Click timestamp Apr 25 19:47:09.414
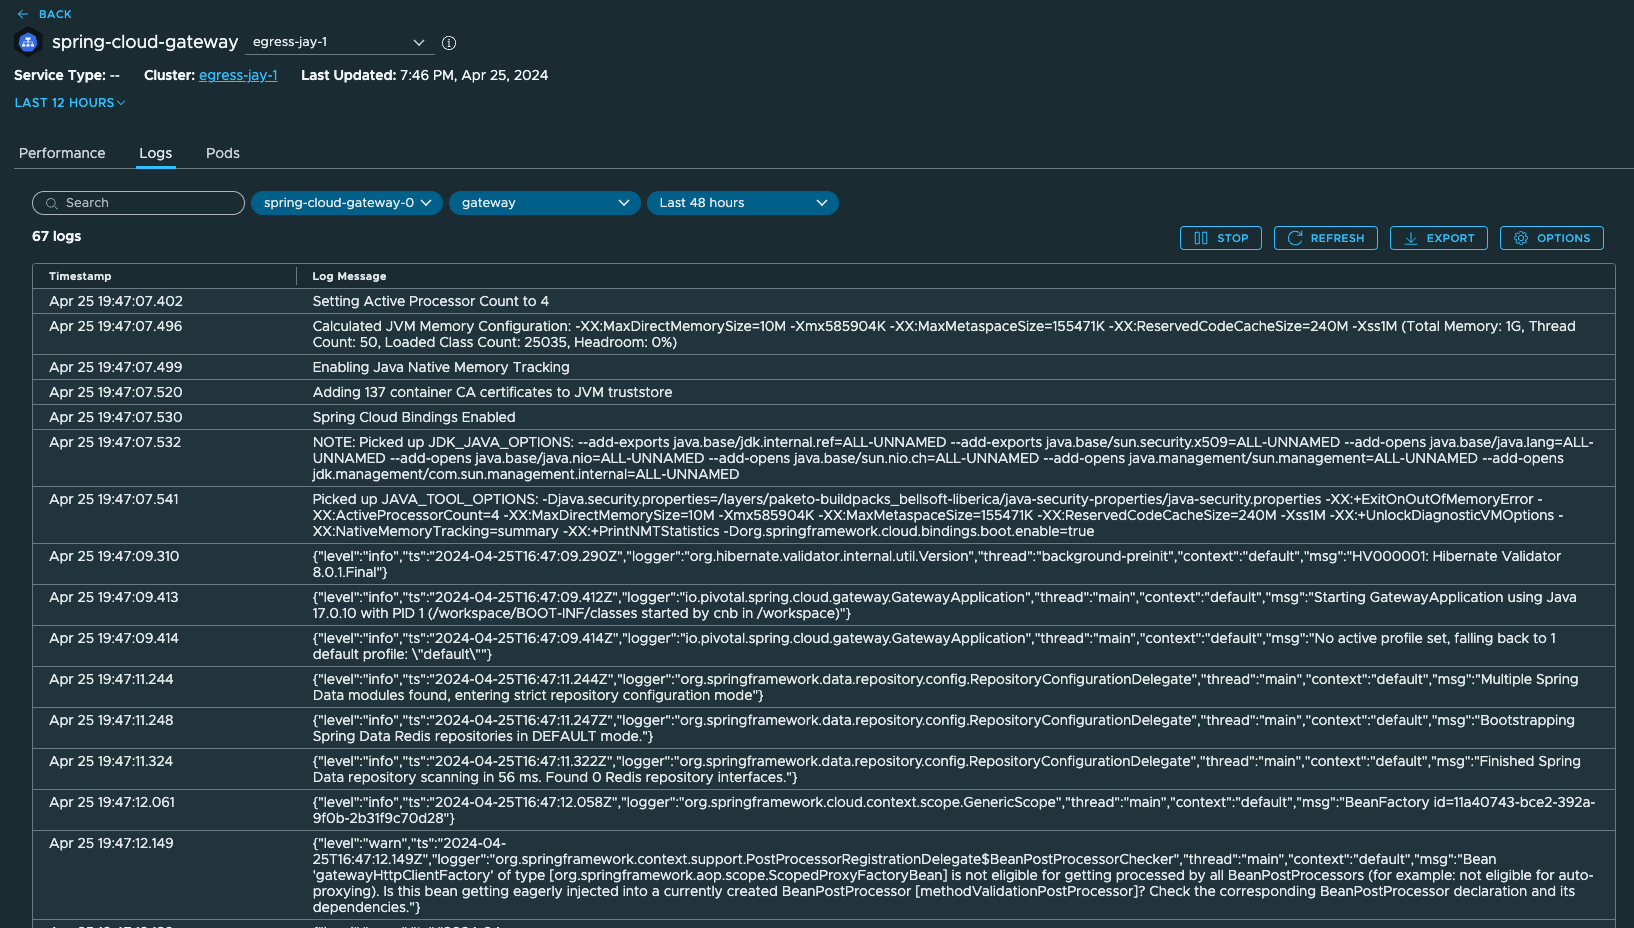The height and width of the screenshot is (928, 1634). coord(114,638)
